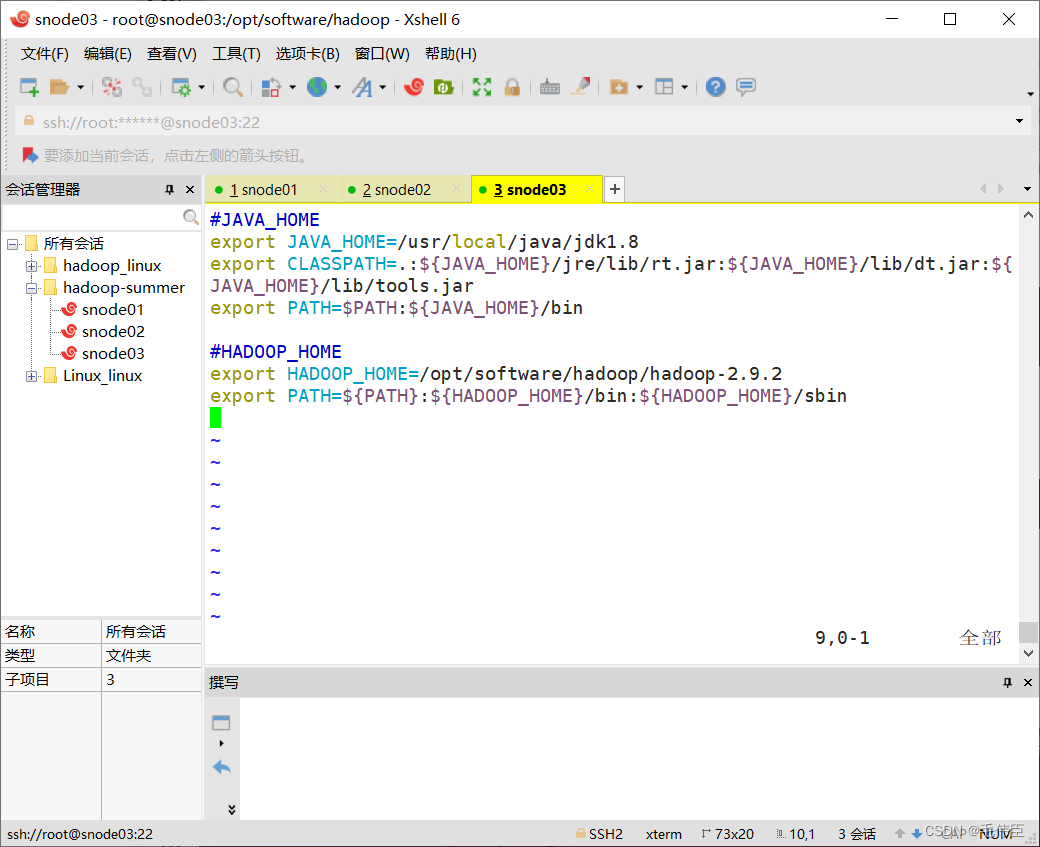Viewport: 1040px width, 847px height.
Task: Click the transfer layout screen icon
Action: pyautogui.click(x=271, y=87)
